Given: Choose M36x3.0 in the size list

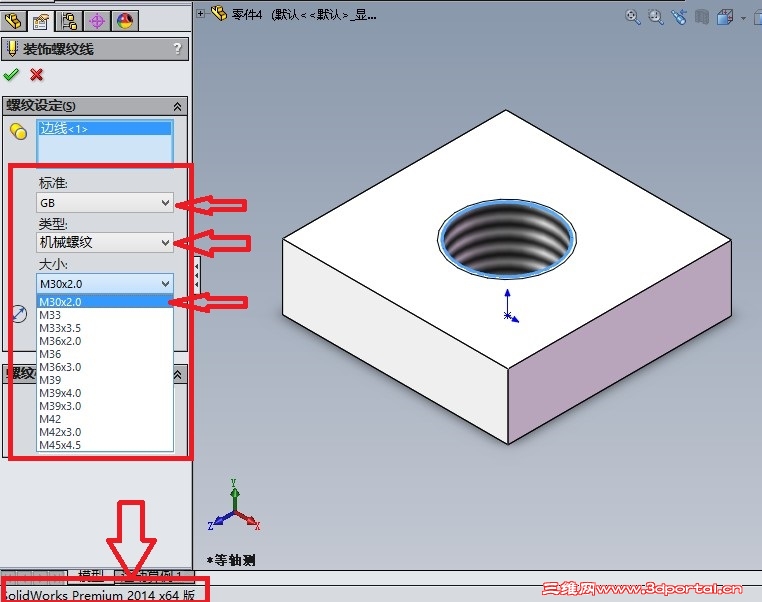Looking at the screenshot, I should click(104, 367).
